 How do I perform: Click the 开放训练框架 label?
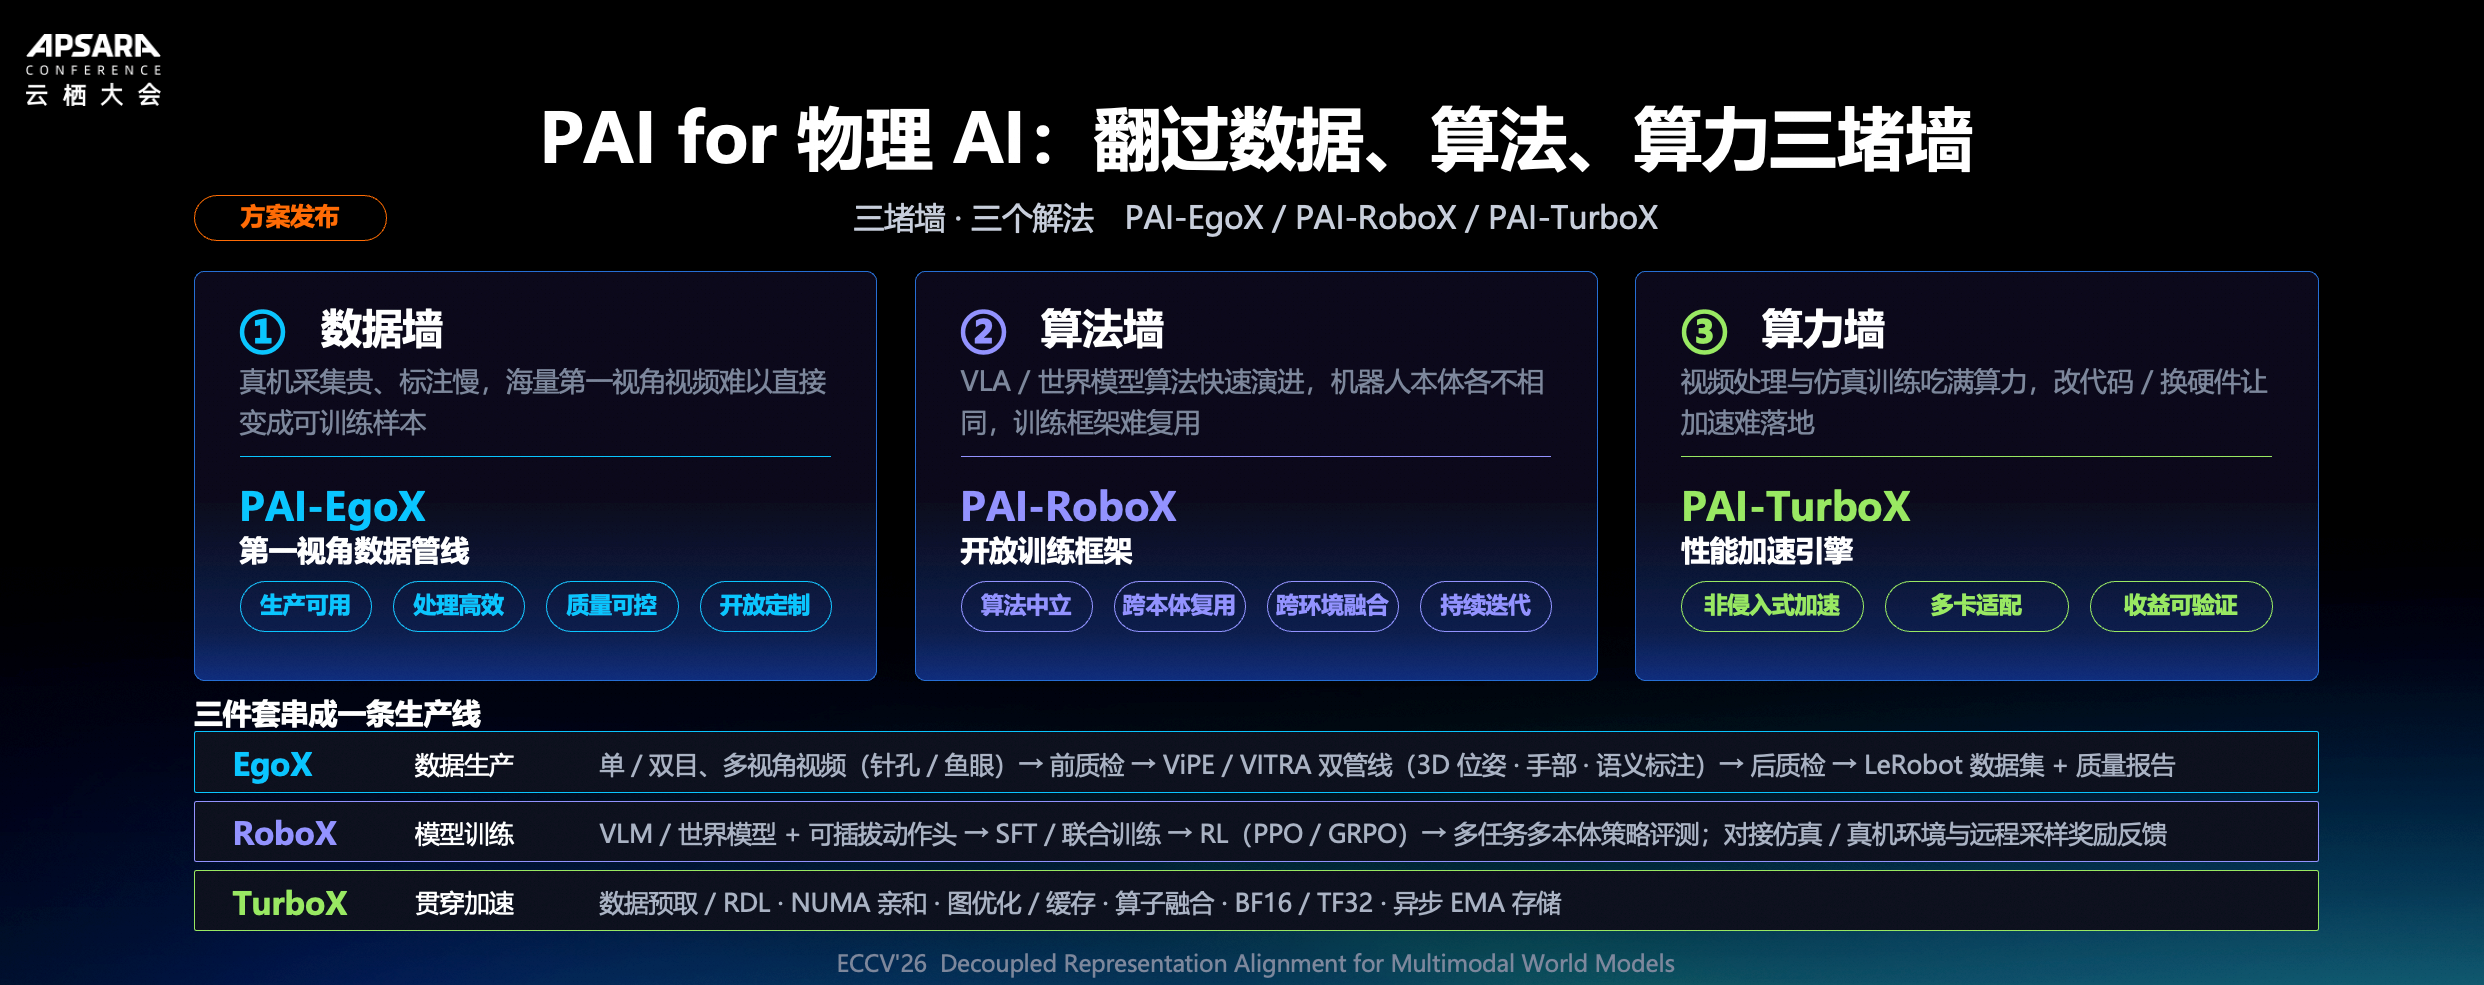pyautogui.click(x=1046, y=551)
